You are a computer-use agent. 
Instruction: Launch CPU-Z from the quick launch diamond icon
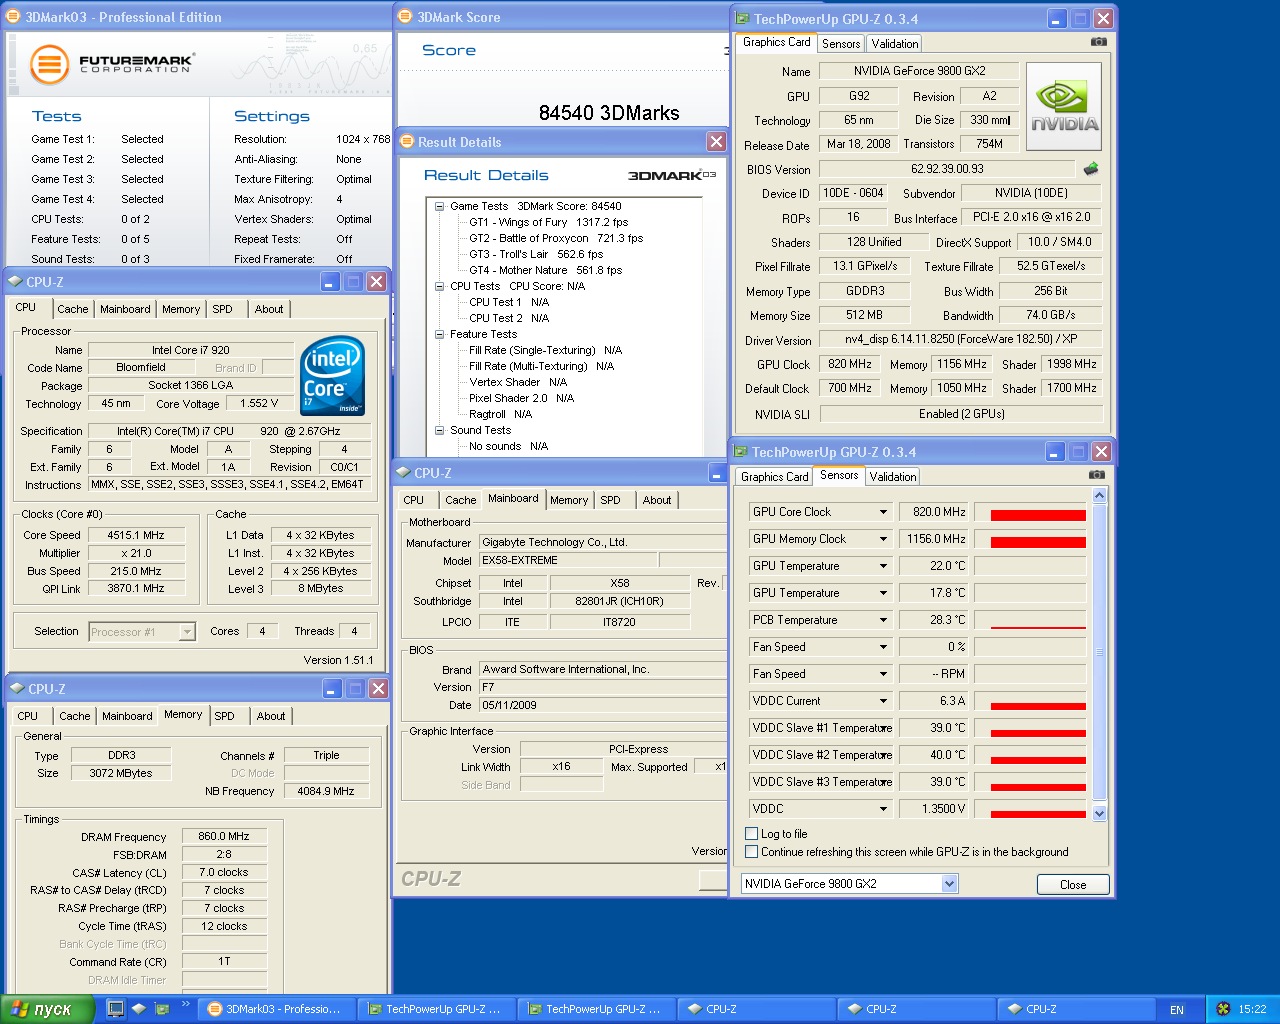(140, 1009)
